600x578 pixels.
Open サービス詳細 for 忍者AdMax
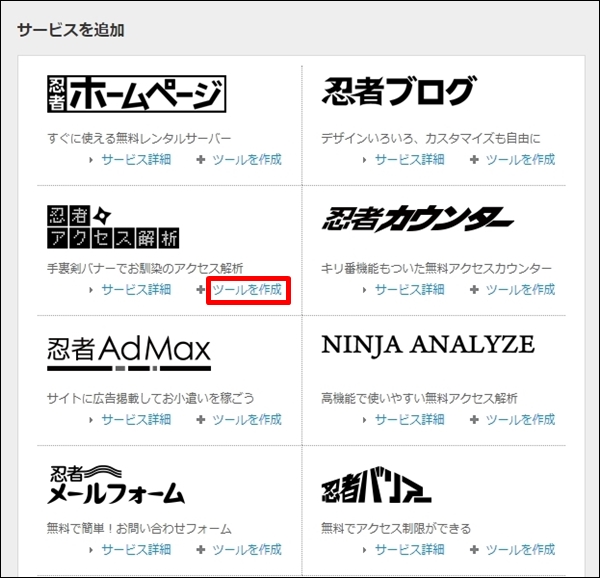tap(136, 420)
